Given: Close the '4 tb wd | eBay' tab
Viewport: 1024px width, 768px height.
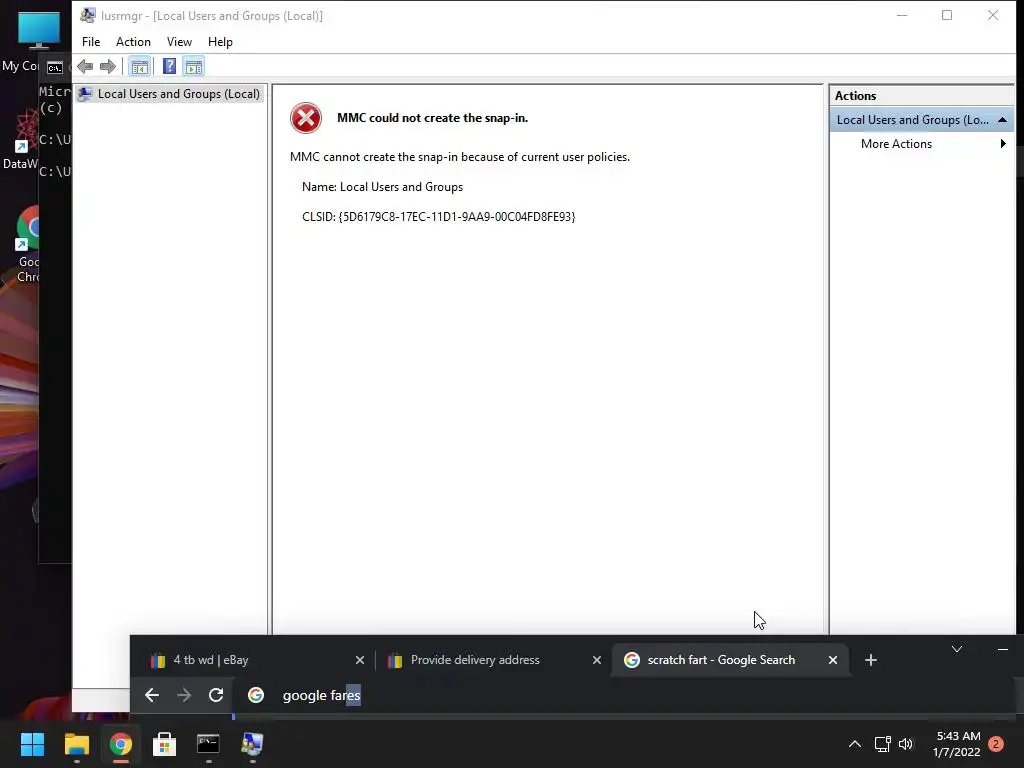Looking at the screenshot, I should pyautogui.click(x=359, y=660).
